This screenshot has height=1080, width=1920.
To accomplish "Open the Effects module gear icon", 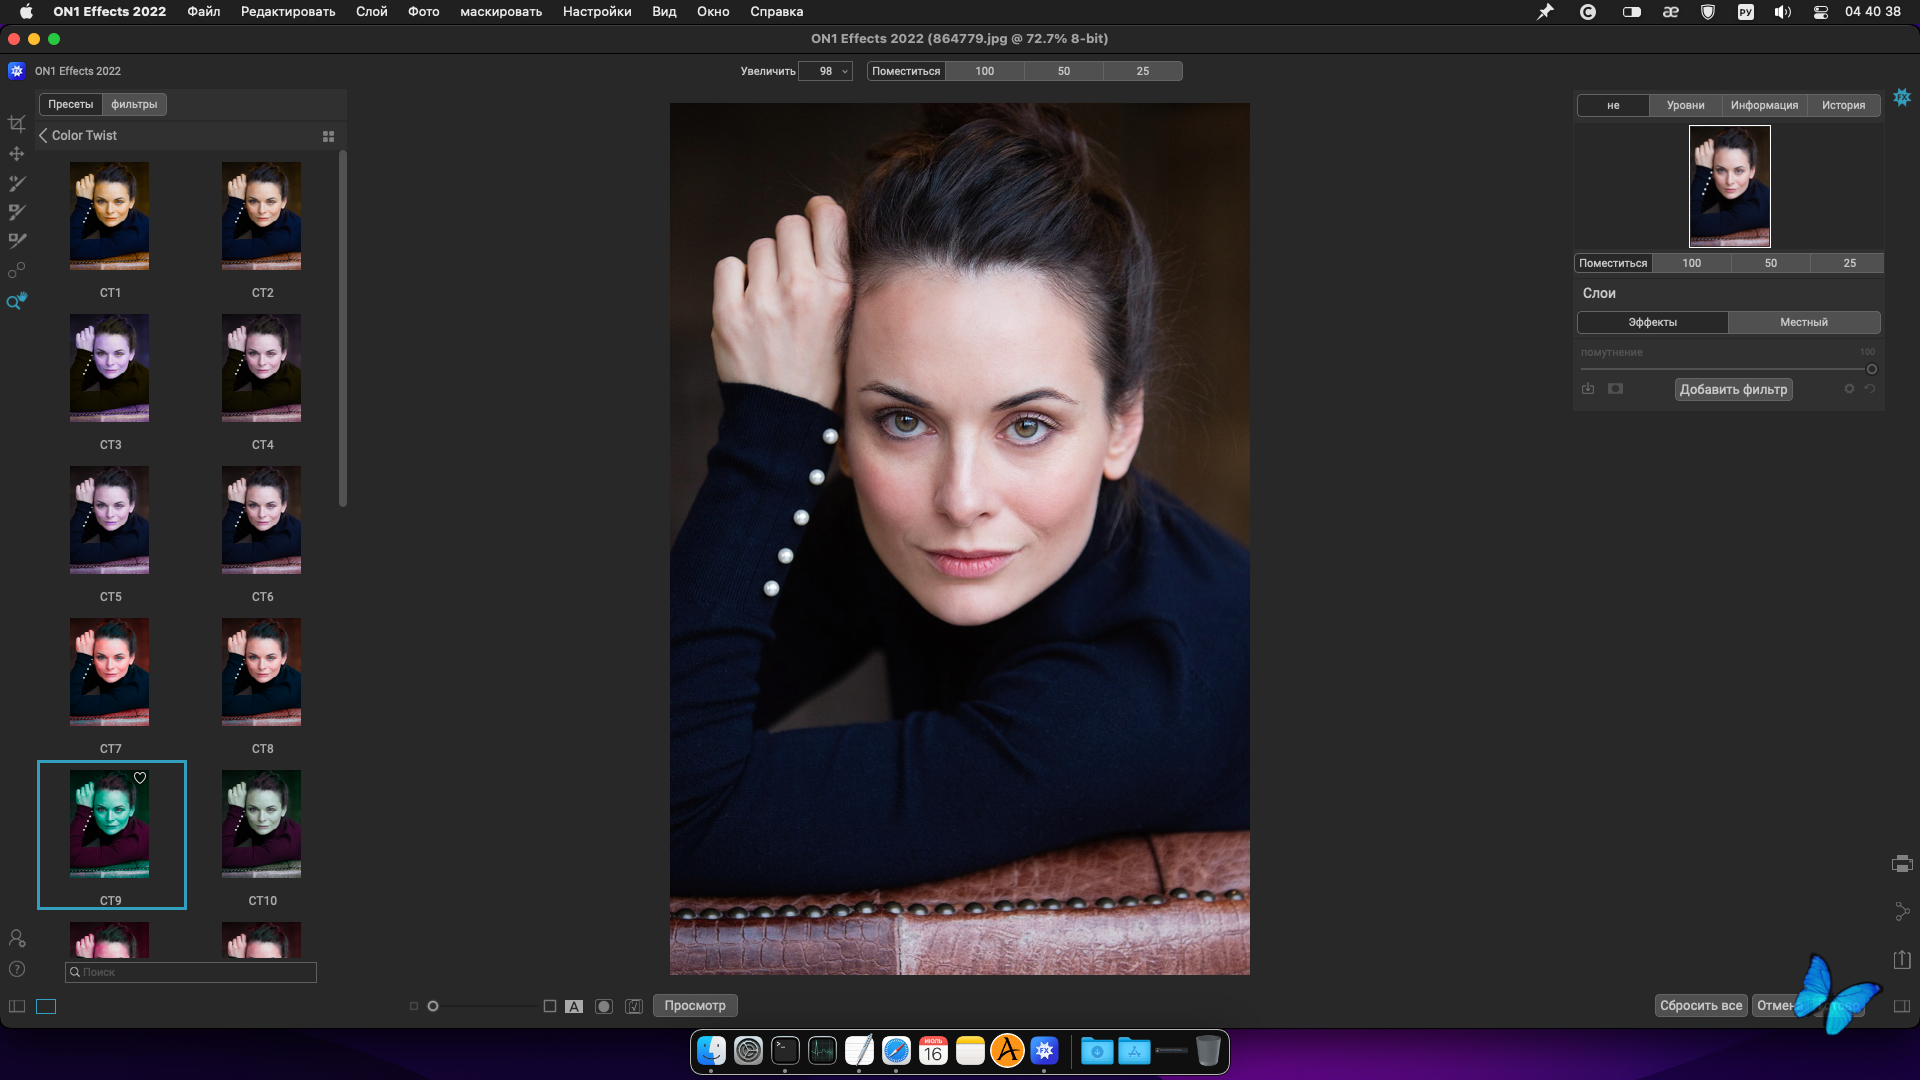I will point(1902,97).
